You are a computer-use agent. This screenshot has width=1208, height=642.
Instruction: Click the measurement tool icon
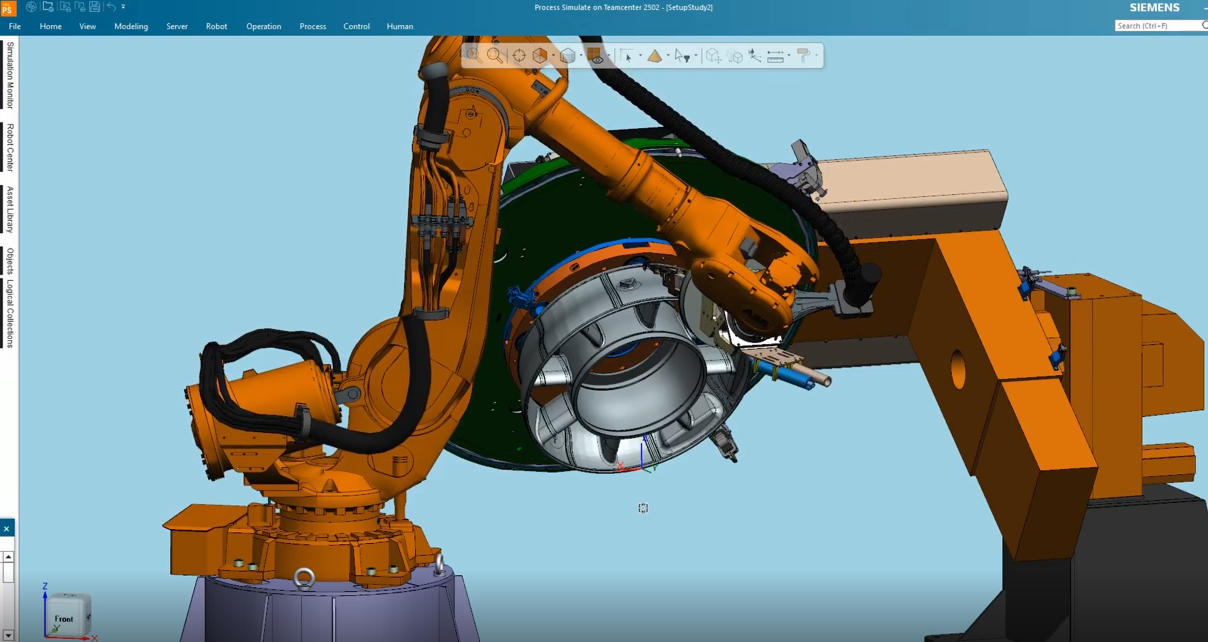click(x=776, y=57)
